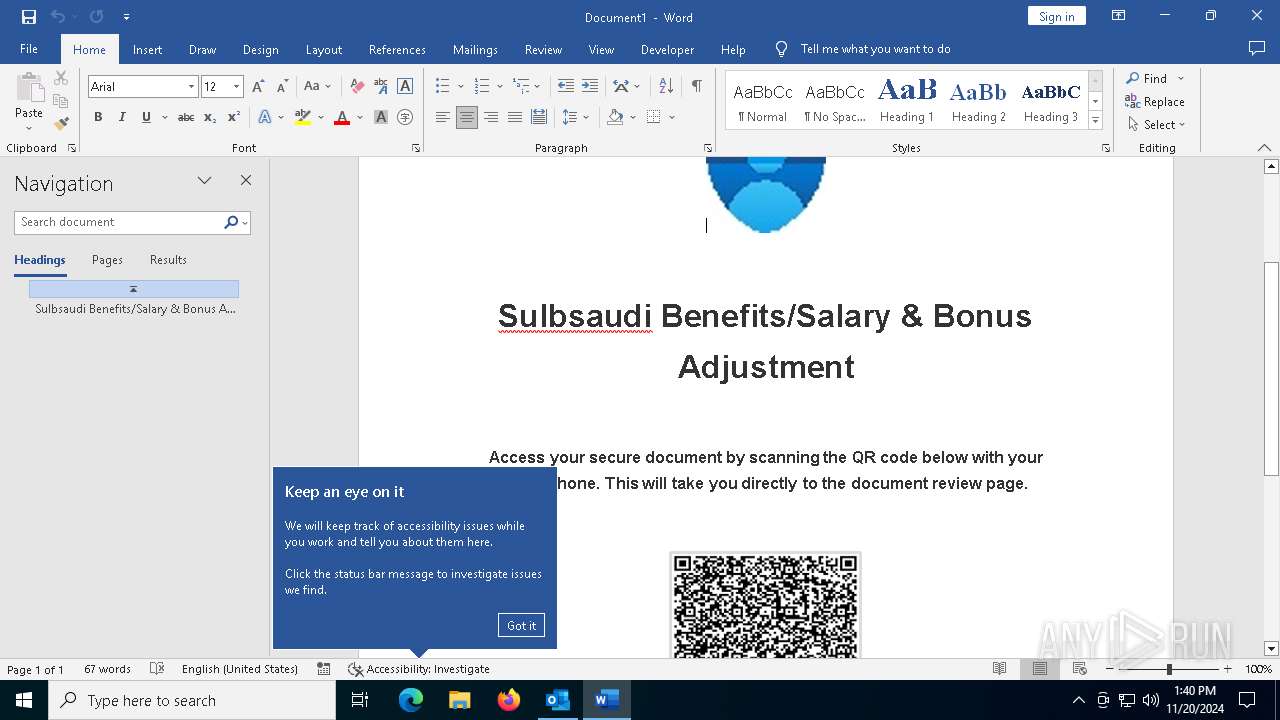Toggle Print Layout view
Viewport: 1280px width, 720px height.
tap(1039, 669)
